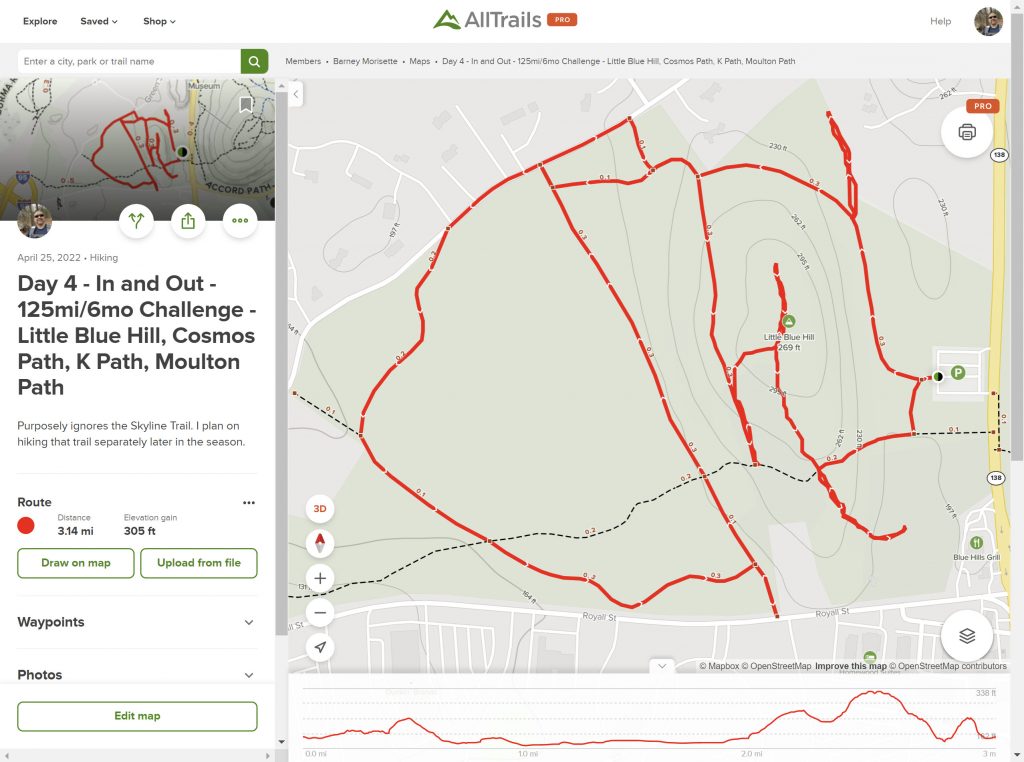
Task: Click the print map icon
Action: pyautogui.click(x=966, y=132)
